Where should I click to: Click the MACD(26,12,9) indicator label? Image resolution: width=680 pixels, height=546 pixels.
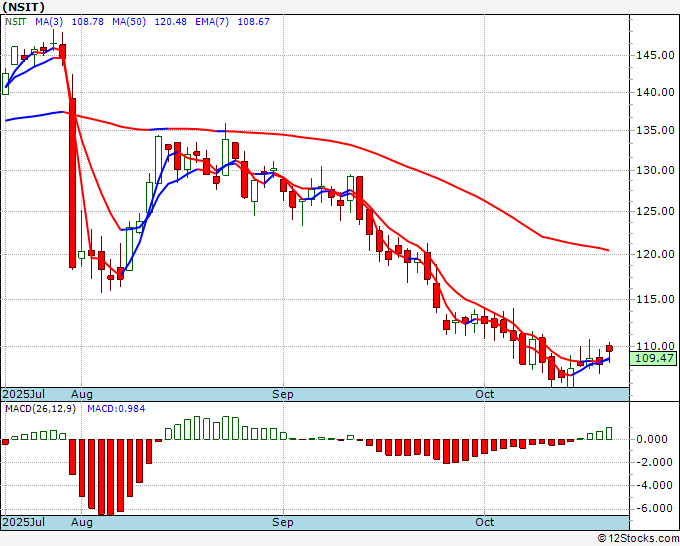coord(40,409)
